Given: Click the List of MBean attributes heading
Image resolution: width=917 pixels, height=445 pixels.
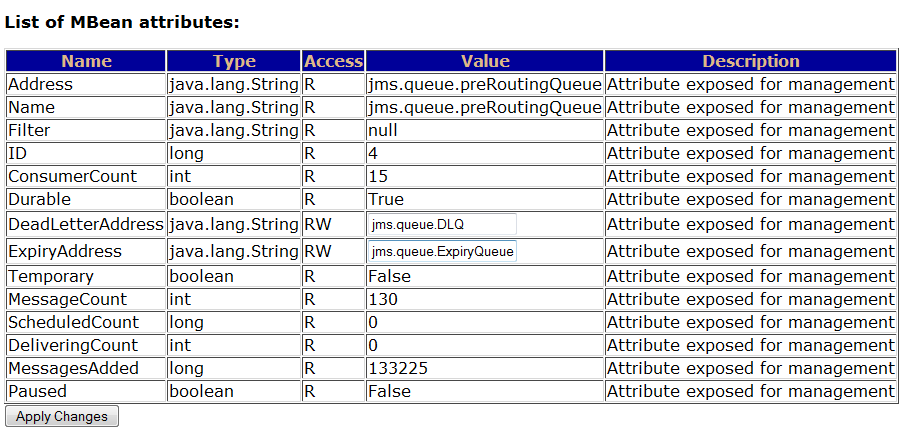Looking at the screenshot, I should (x=122, y=22).
